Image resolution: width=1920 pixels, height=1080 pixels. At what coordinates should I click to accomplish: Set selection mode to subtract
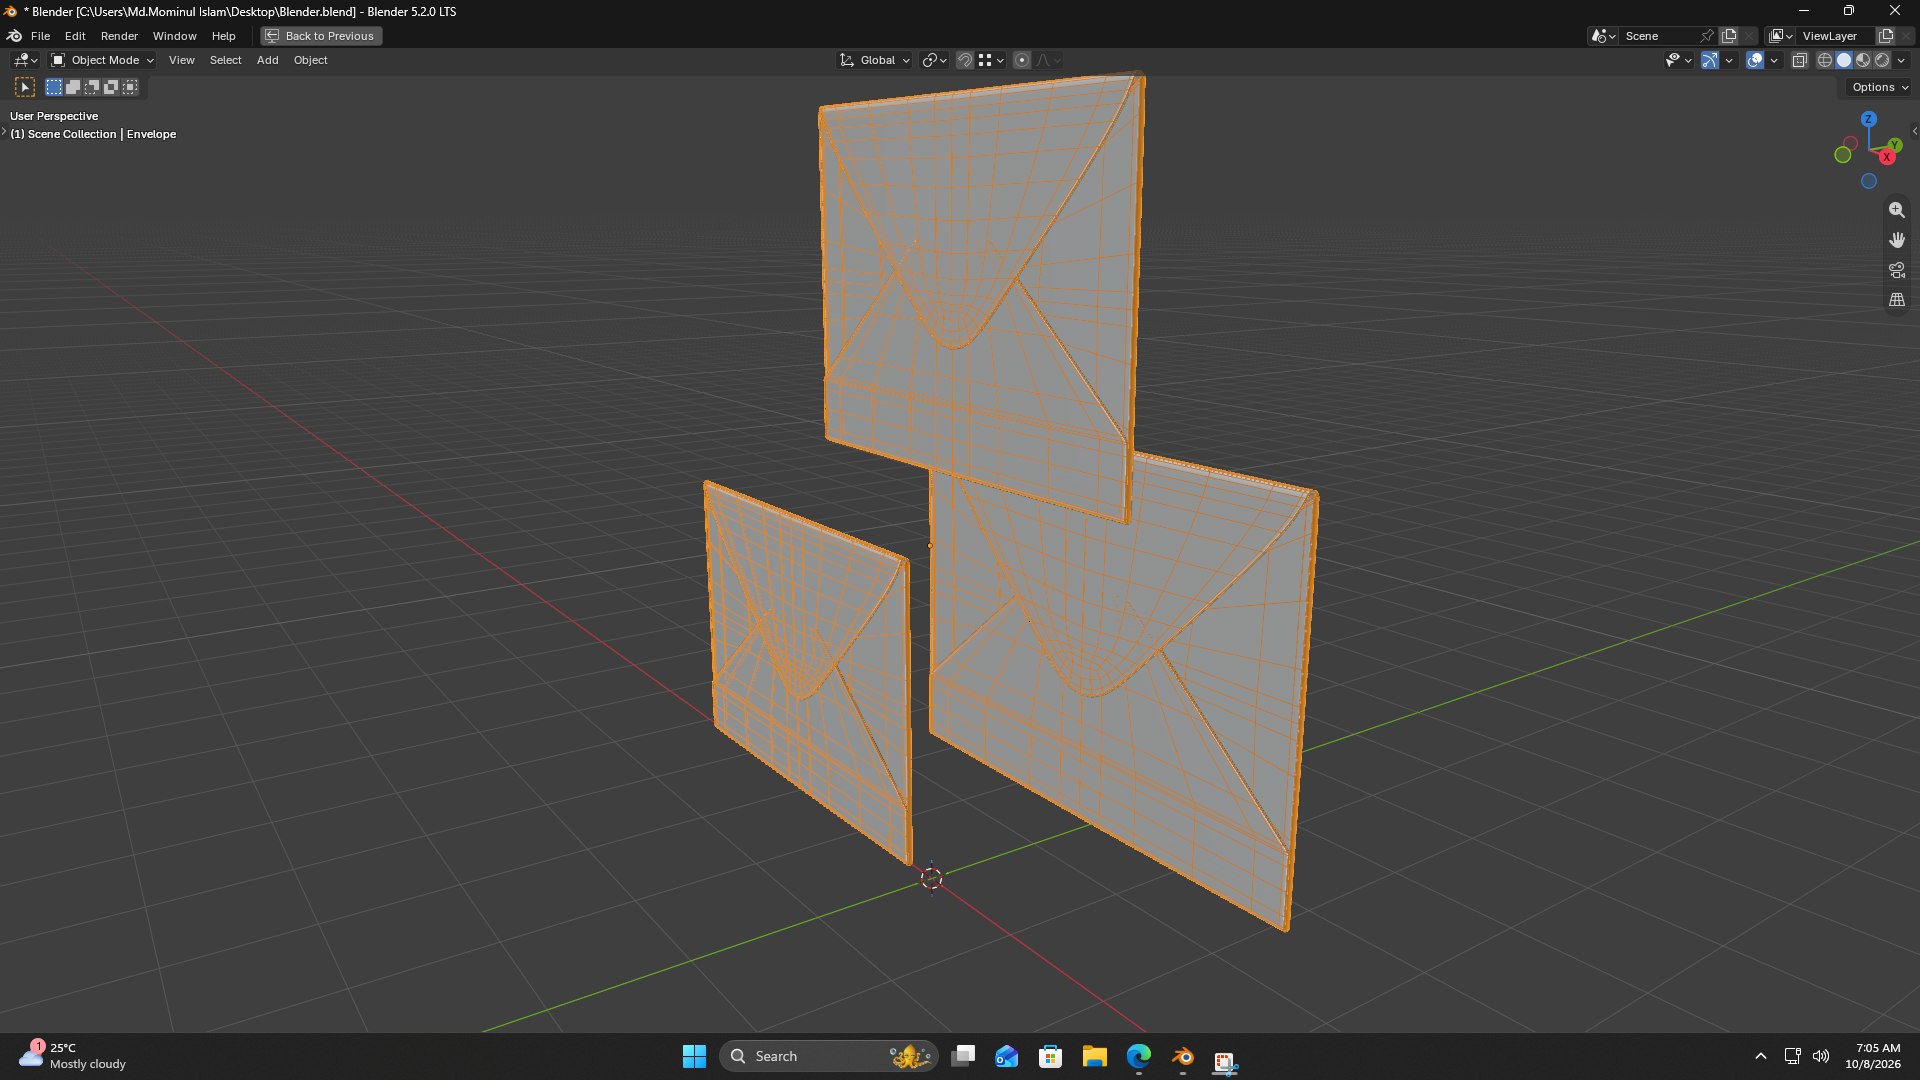[92, 88]
